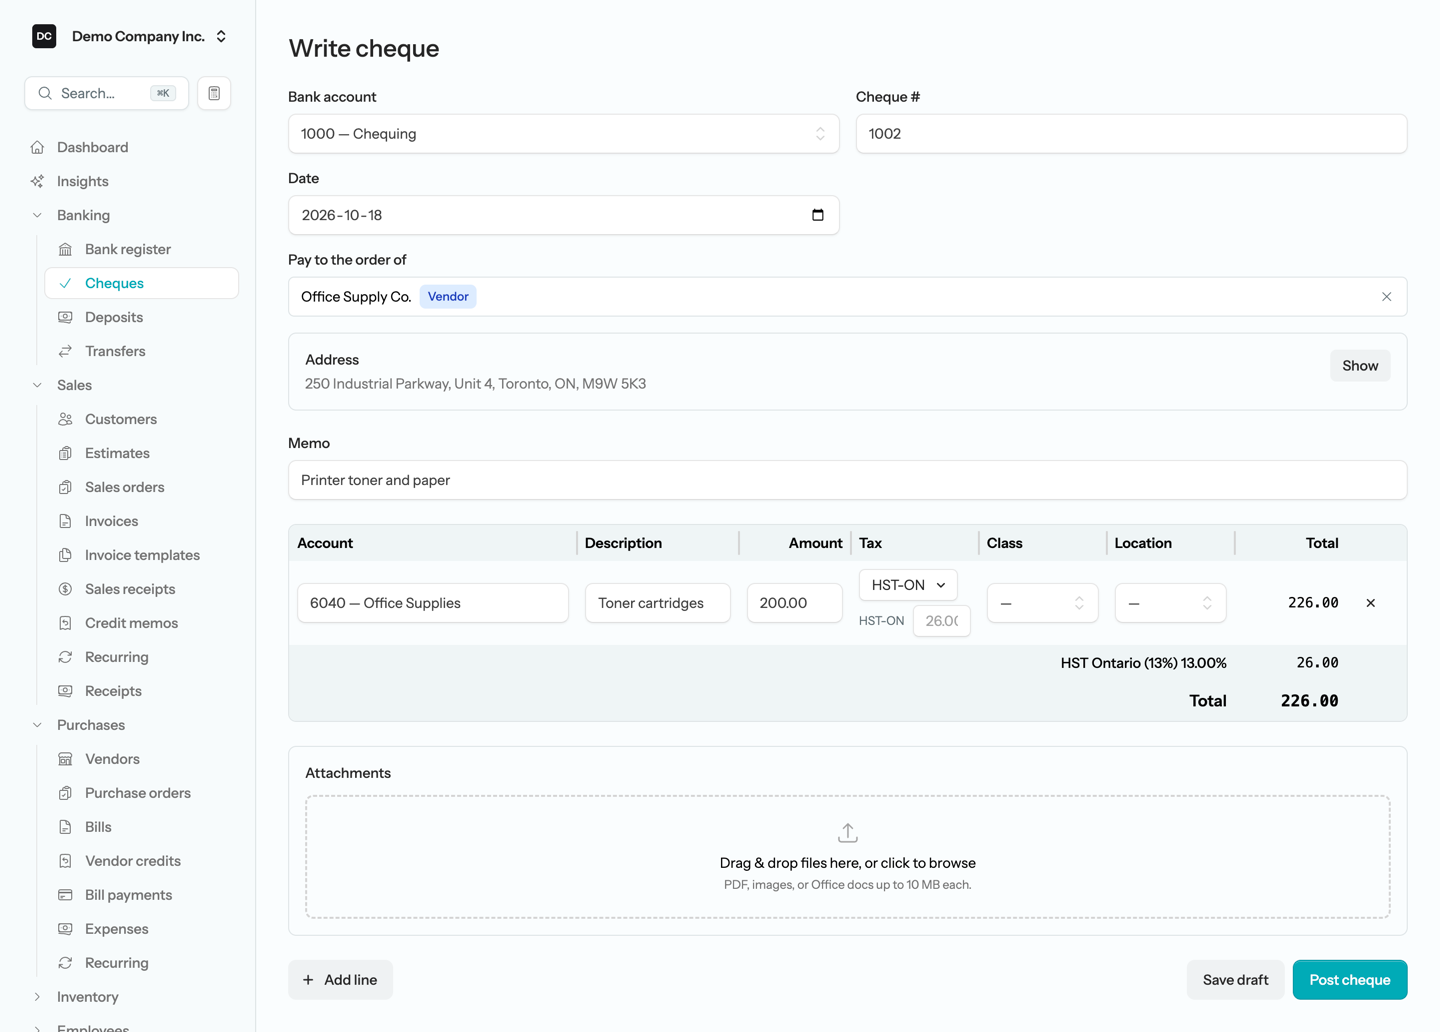Post the cheque
The image size is (1440, 1032).
pyautogui.click(x=1350, y=980)
